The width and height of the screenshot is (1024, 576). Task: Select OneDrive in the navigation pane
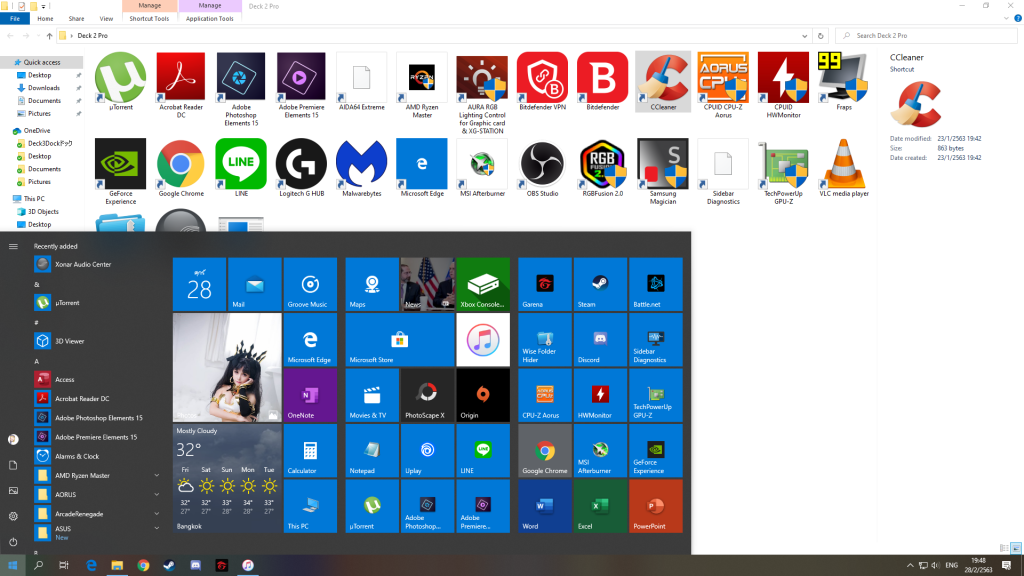tap(37, 131)
